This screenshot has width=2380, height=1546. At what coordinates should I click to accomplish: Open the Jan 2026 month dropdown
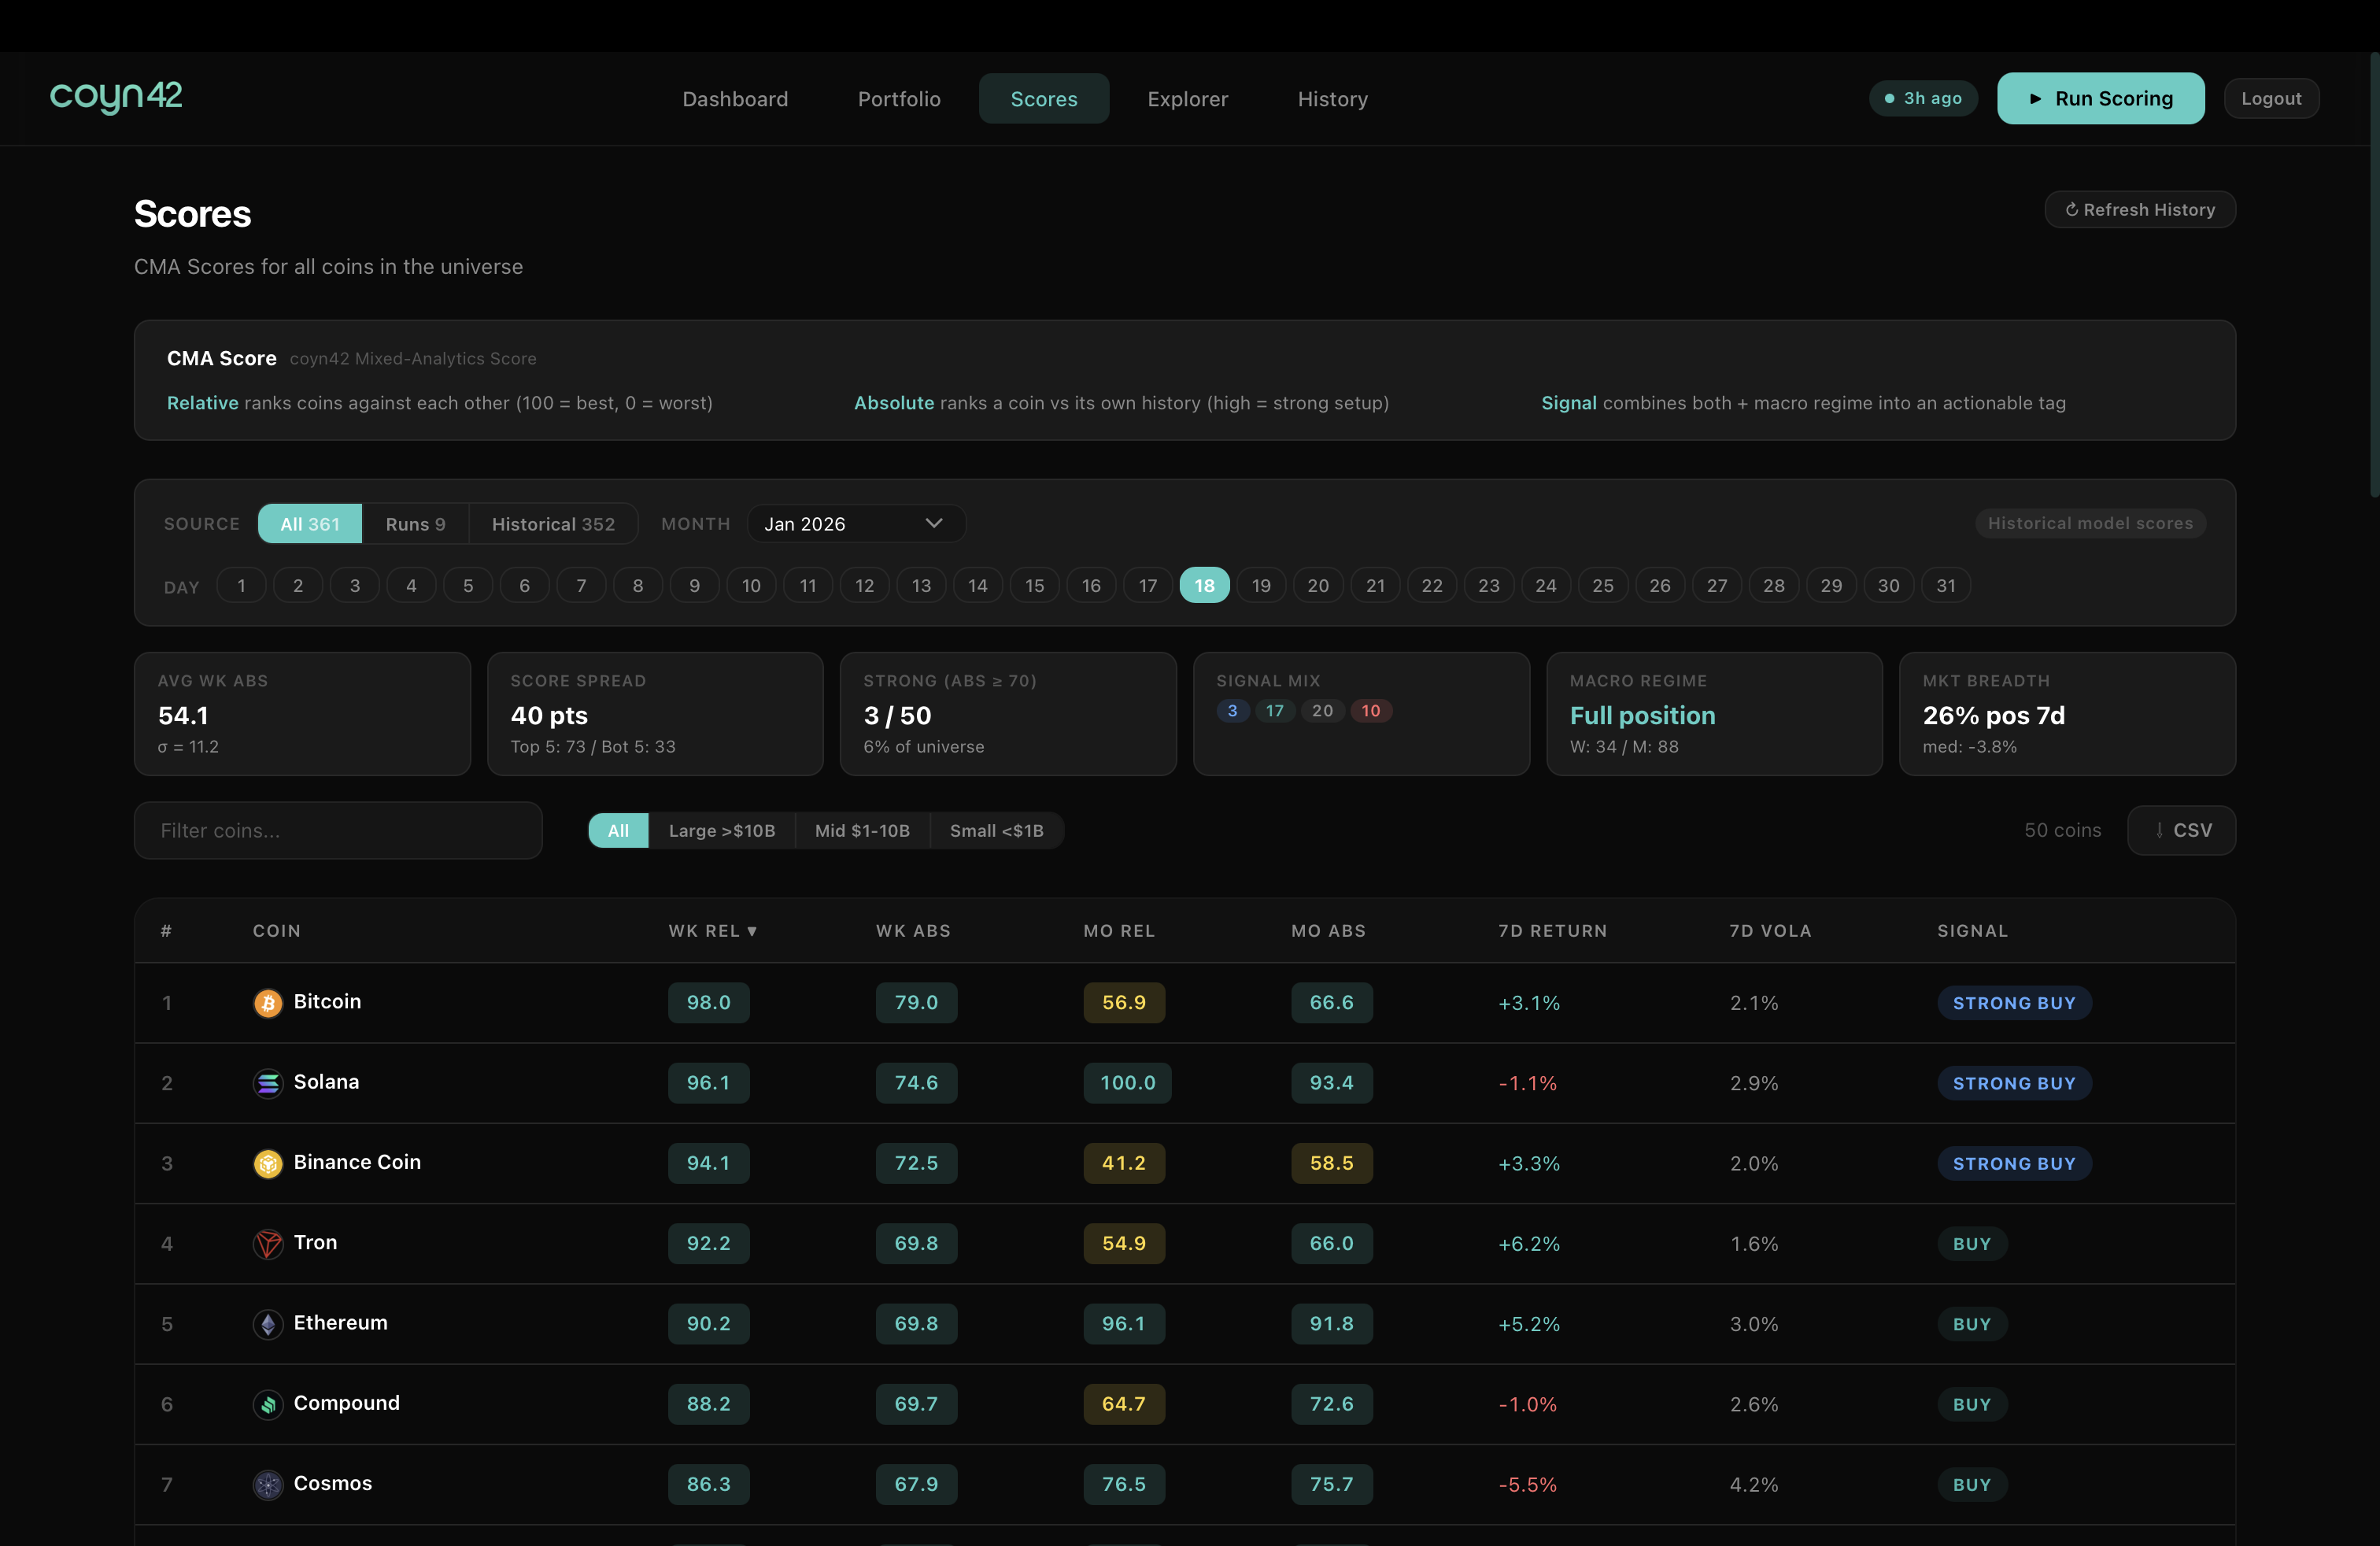(855, 523)
